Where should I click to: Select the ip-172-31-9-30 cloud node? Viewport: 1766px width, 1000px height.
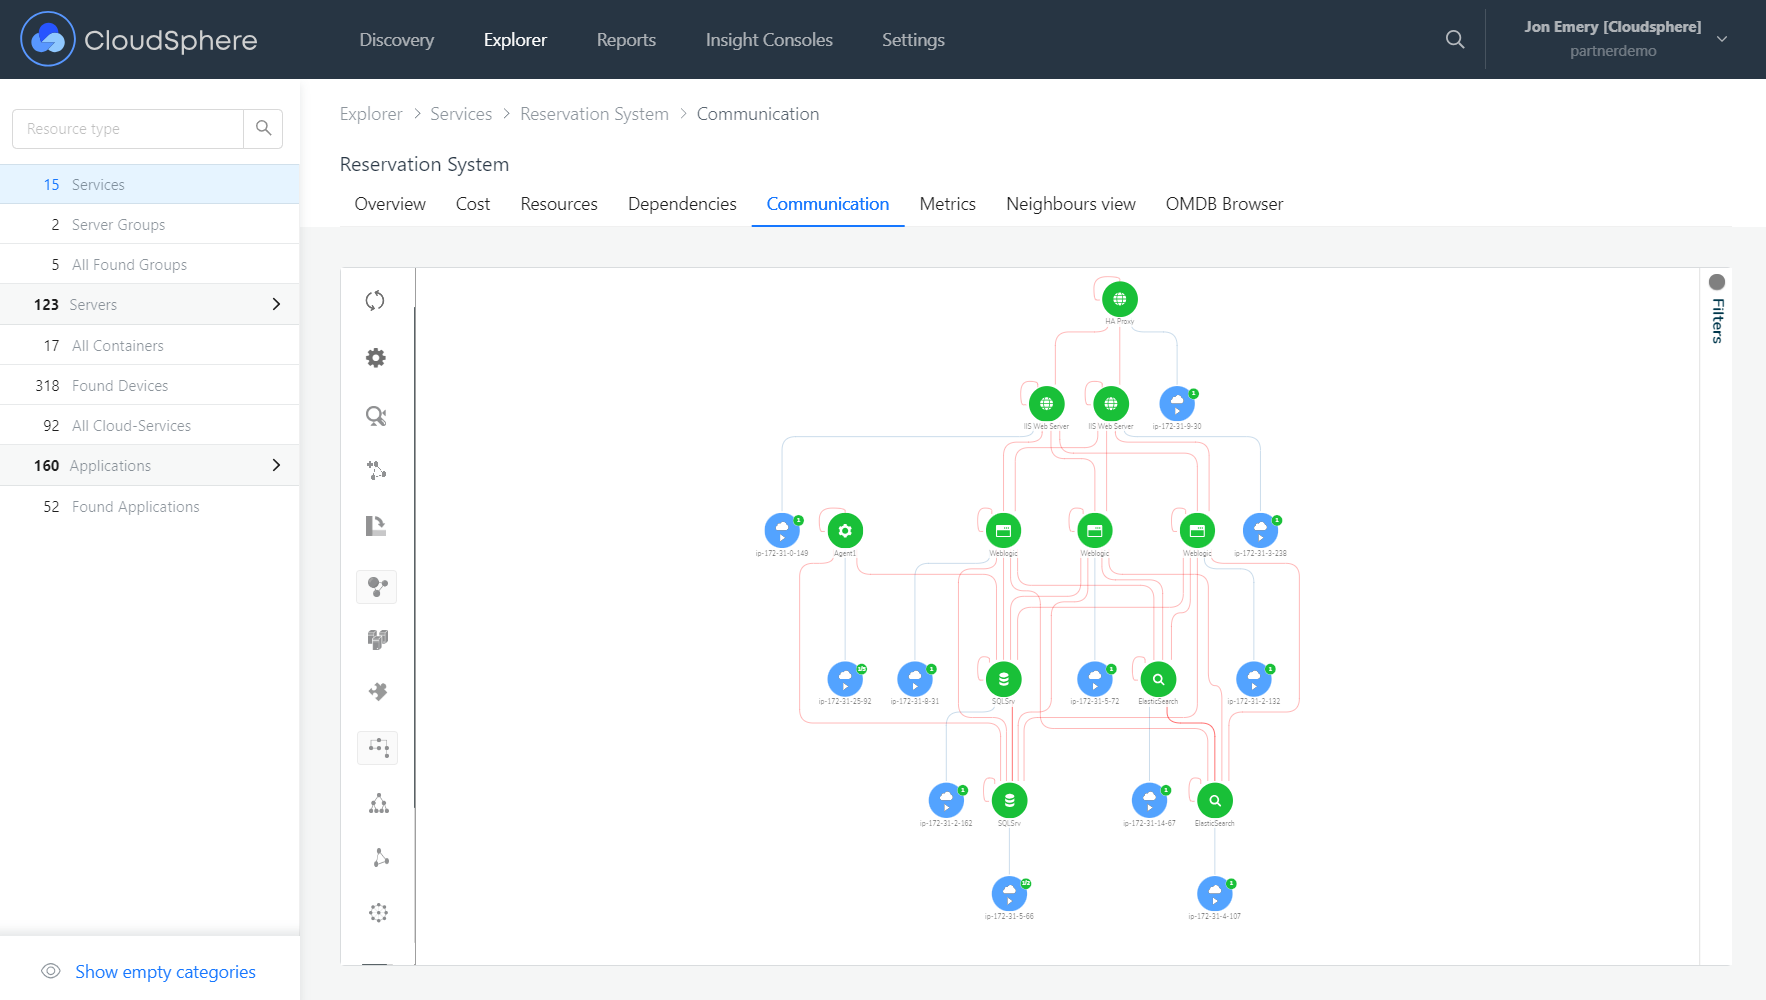[x=1177, y=404]
